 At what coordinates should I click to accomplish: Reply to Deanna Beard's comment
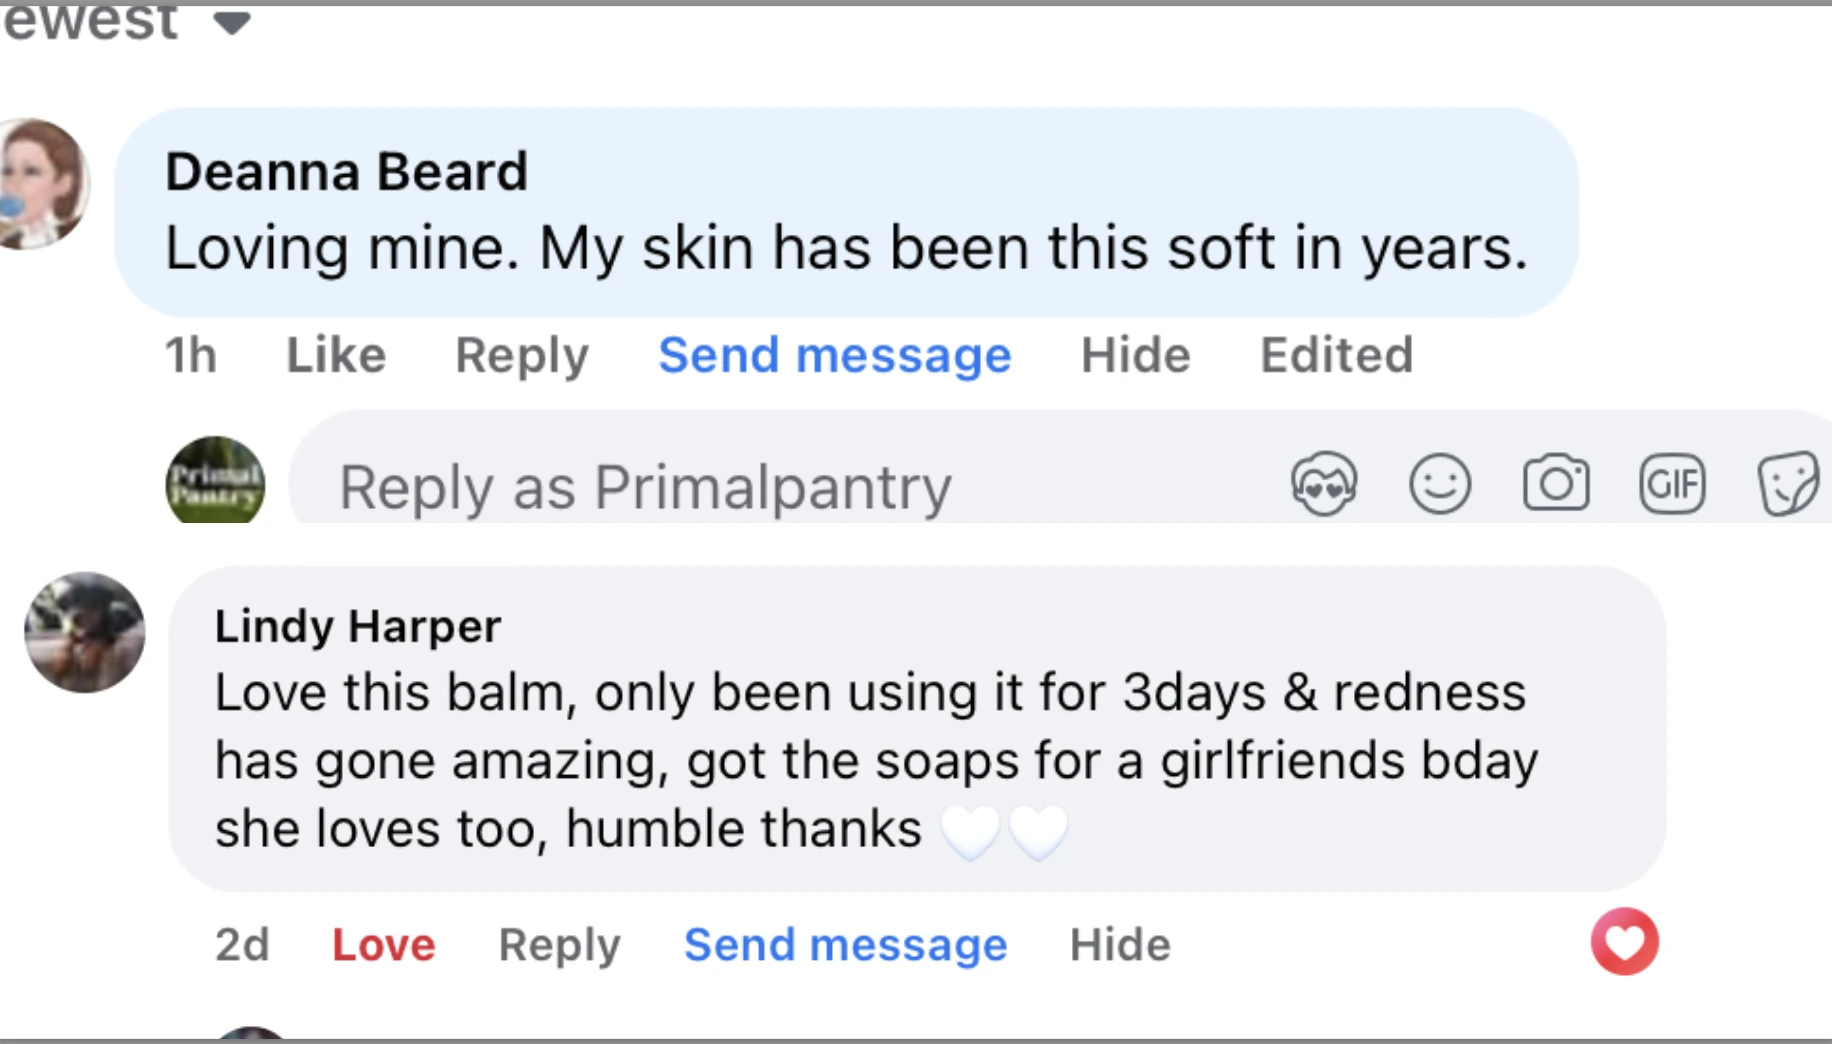point(521,355)
